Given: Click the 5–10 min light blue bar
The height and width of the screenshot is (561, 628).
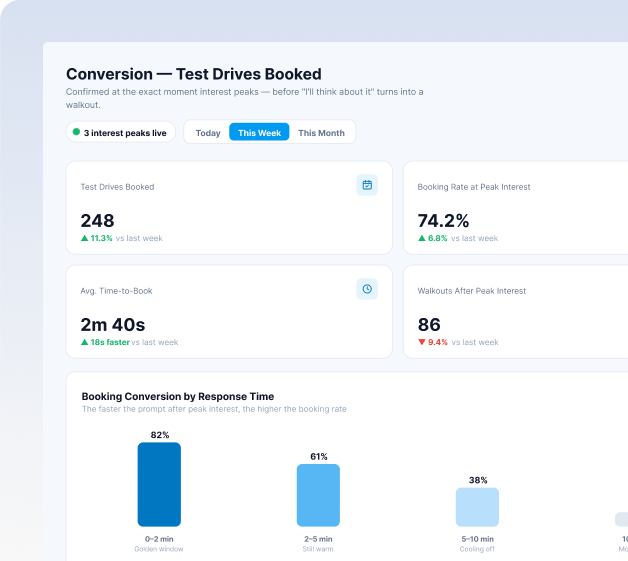Looking at the screenshot, I should (x=477, y=507).
